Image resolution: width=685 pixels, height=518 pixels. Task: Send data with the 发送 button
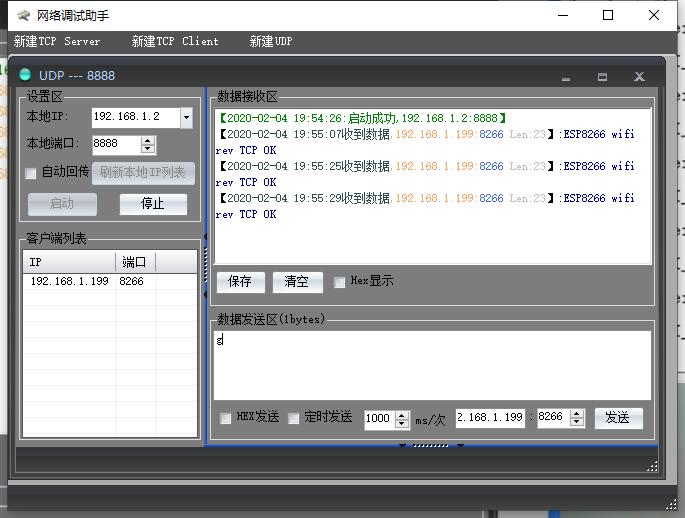(619, 418)
